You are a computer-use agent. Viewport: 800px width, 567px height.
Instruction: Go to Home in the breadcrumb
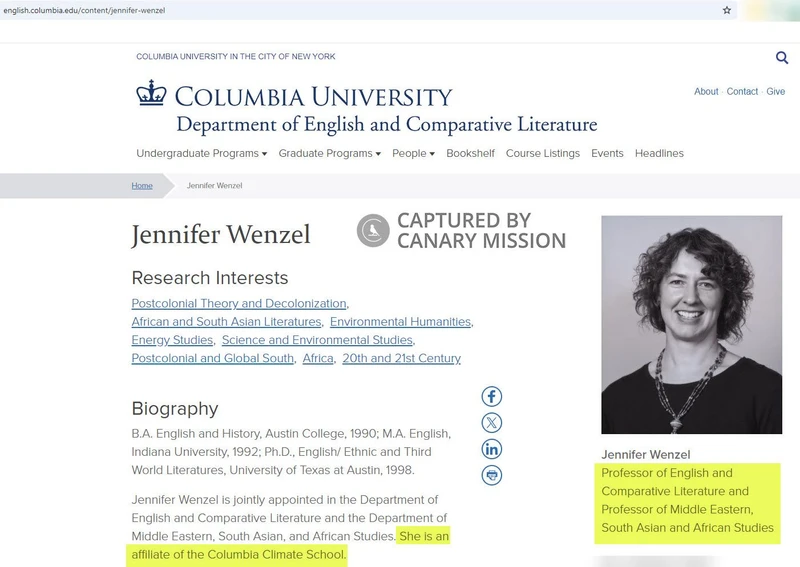tap(142, 185)
